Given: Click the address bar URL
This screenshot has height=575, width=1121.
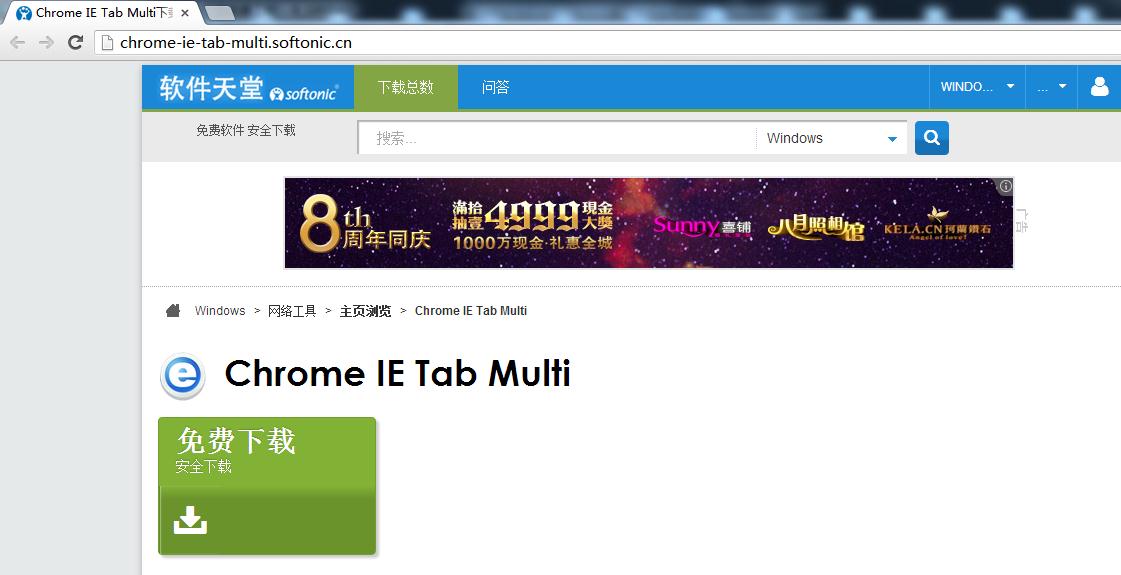Looking at the screenshot, I should [236, 42].
